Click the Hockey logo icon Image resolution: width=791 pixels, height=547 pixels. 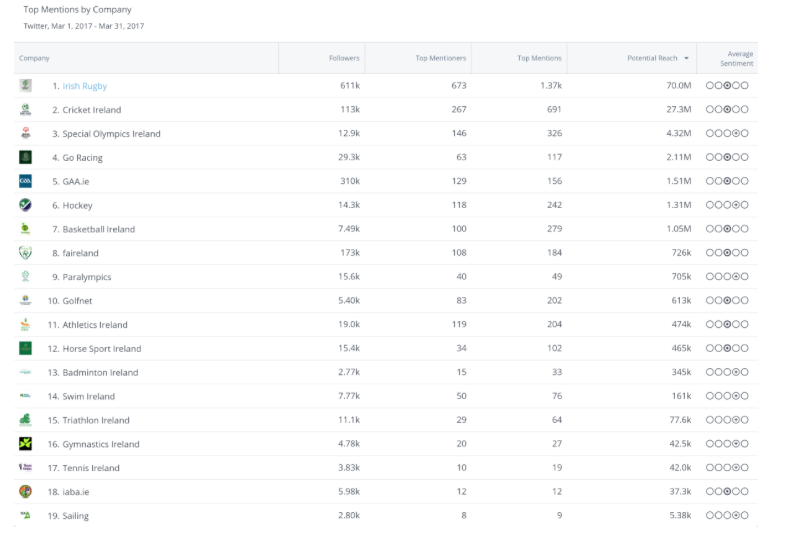click(x=25, y=205)
